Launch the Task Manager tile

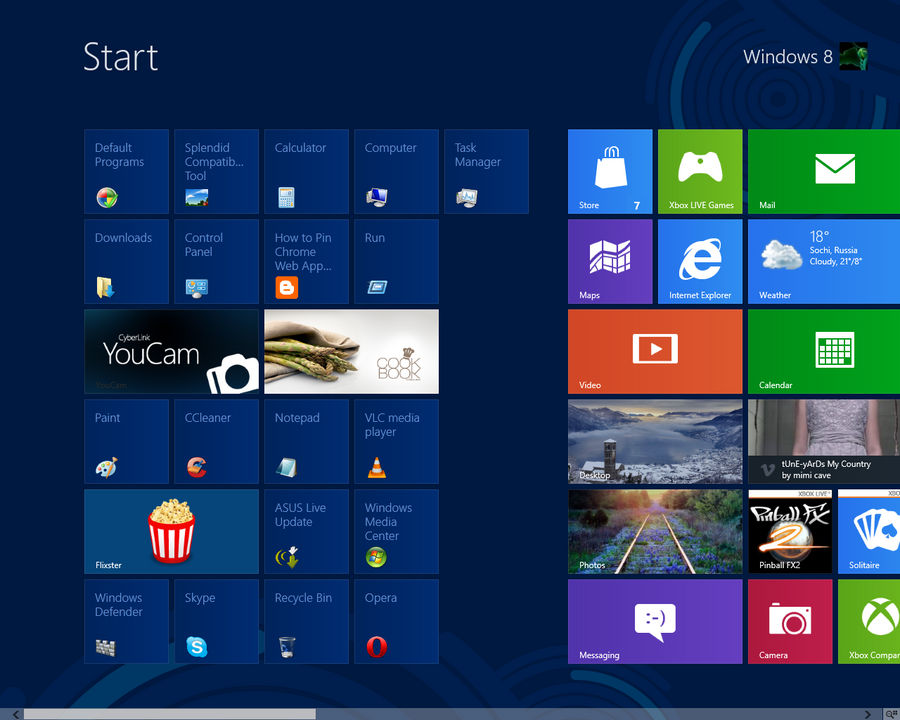click(x=487, y=172)
